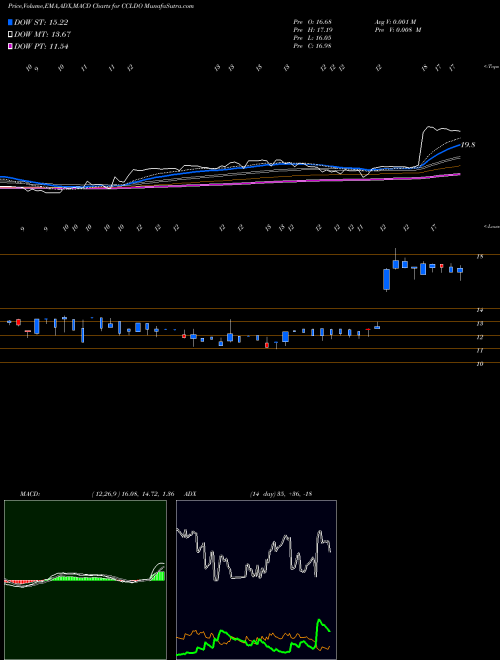Viewport: 500px width, 660px height.
Task: Click the 'DOW PT: 11.54' legend text
Action: 41,46
